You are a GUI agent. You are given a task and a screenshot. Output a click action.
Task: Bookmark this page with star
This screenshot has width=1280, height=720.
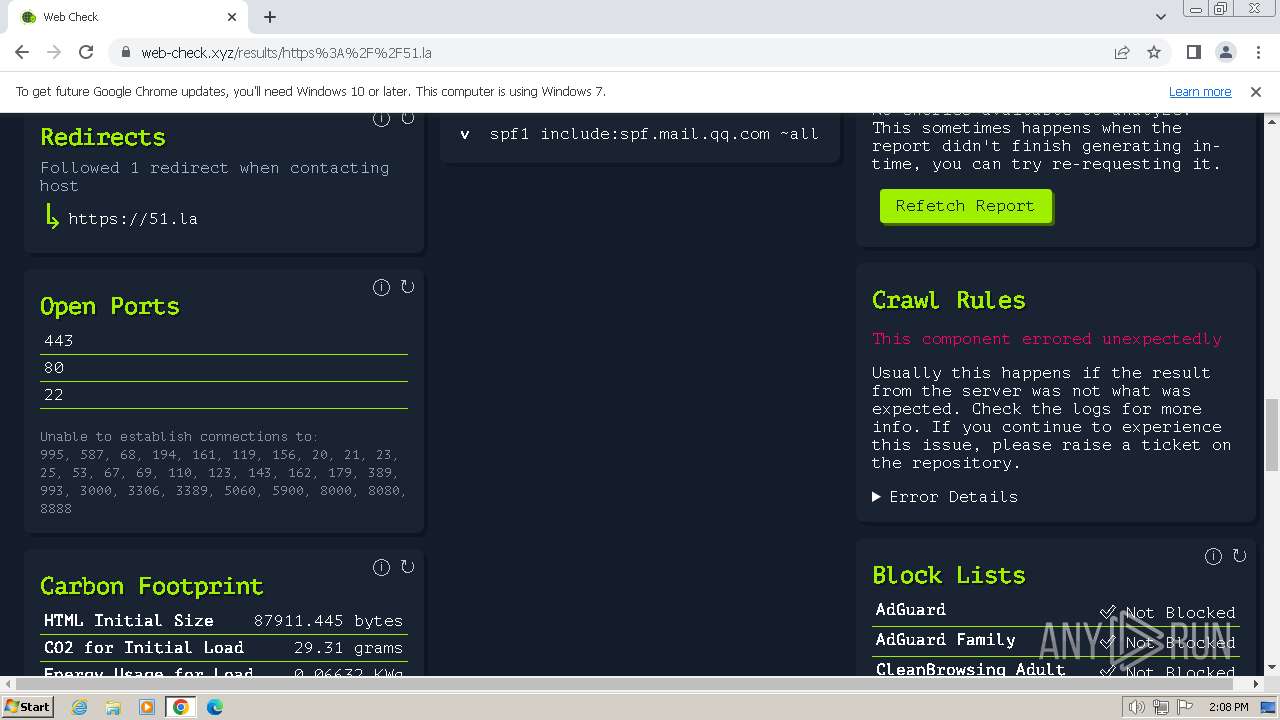(x=1154, y=52)
